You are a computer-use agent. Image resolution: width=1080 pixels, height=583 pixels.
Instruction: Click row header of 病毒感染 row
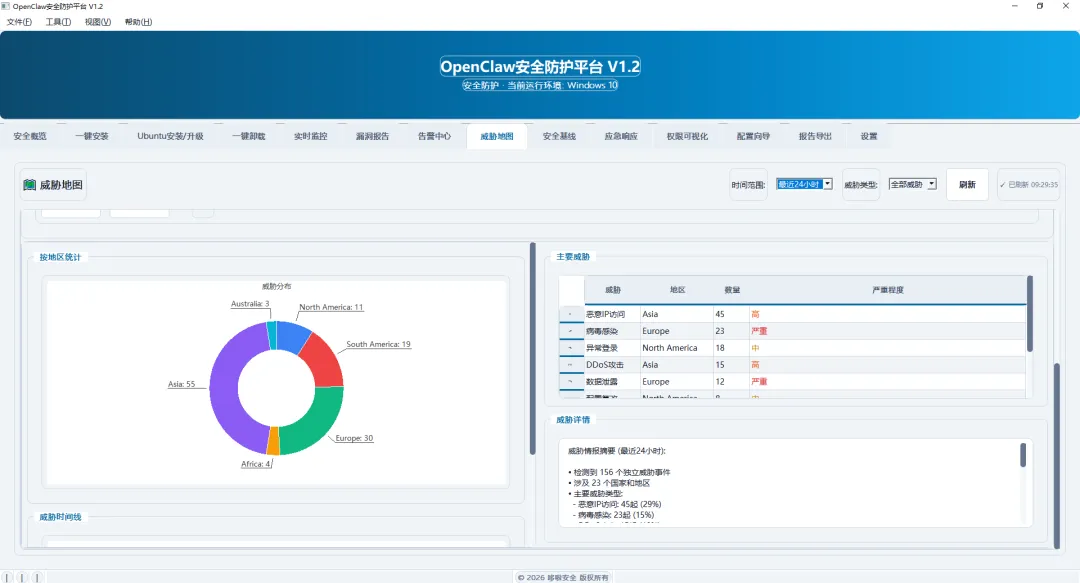pyautogui.click(x=572, y=331)
